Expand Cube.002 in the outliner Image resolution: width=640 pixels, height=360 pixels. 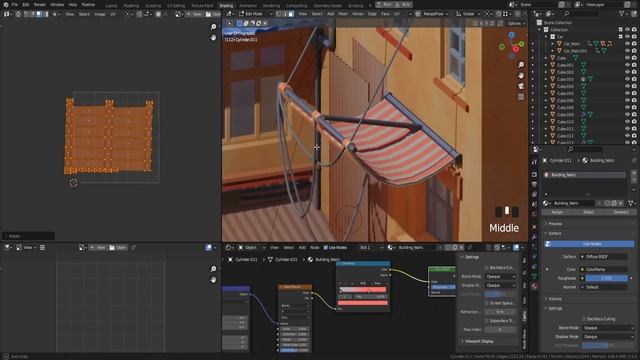(546, 72)
